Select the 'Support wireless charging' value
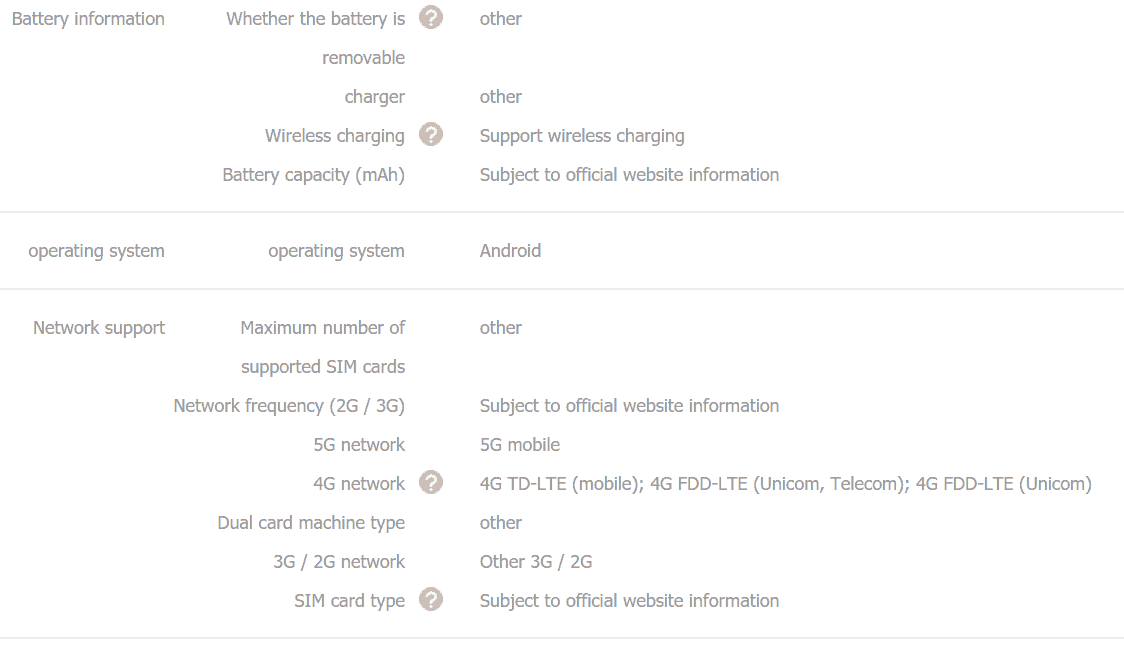The image size is (1124, 649). (582, 136)
